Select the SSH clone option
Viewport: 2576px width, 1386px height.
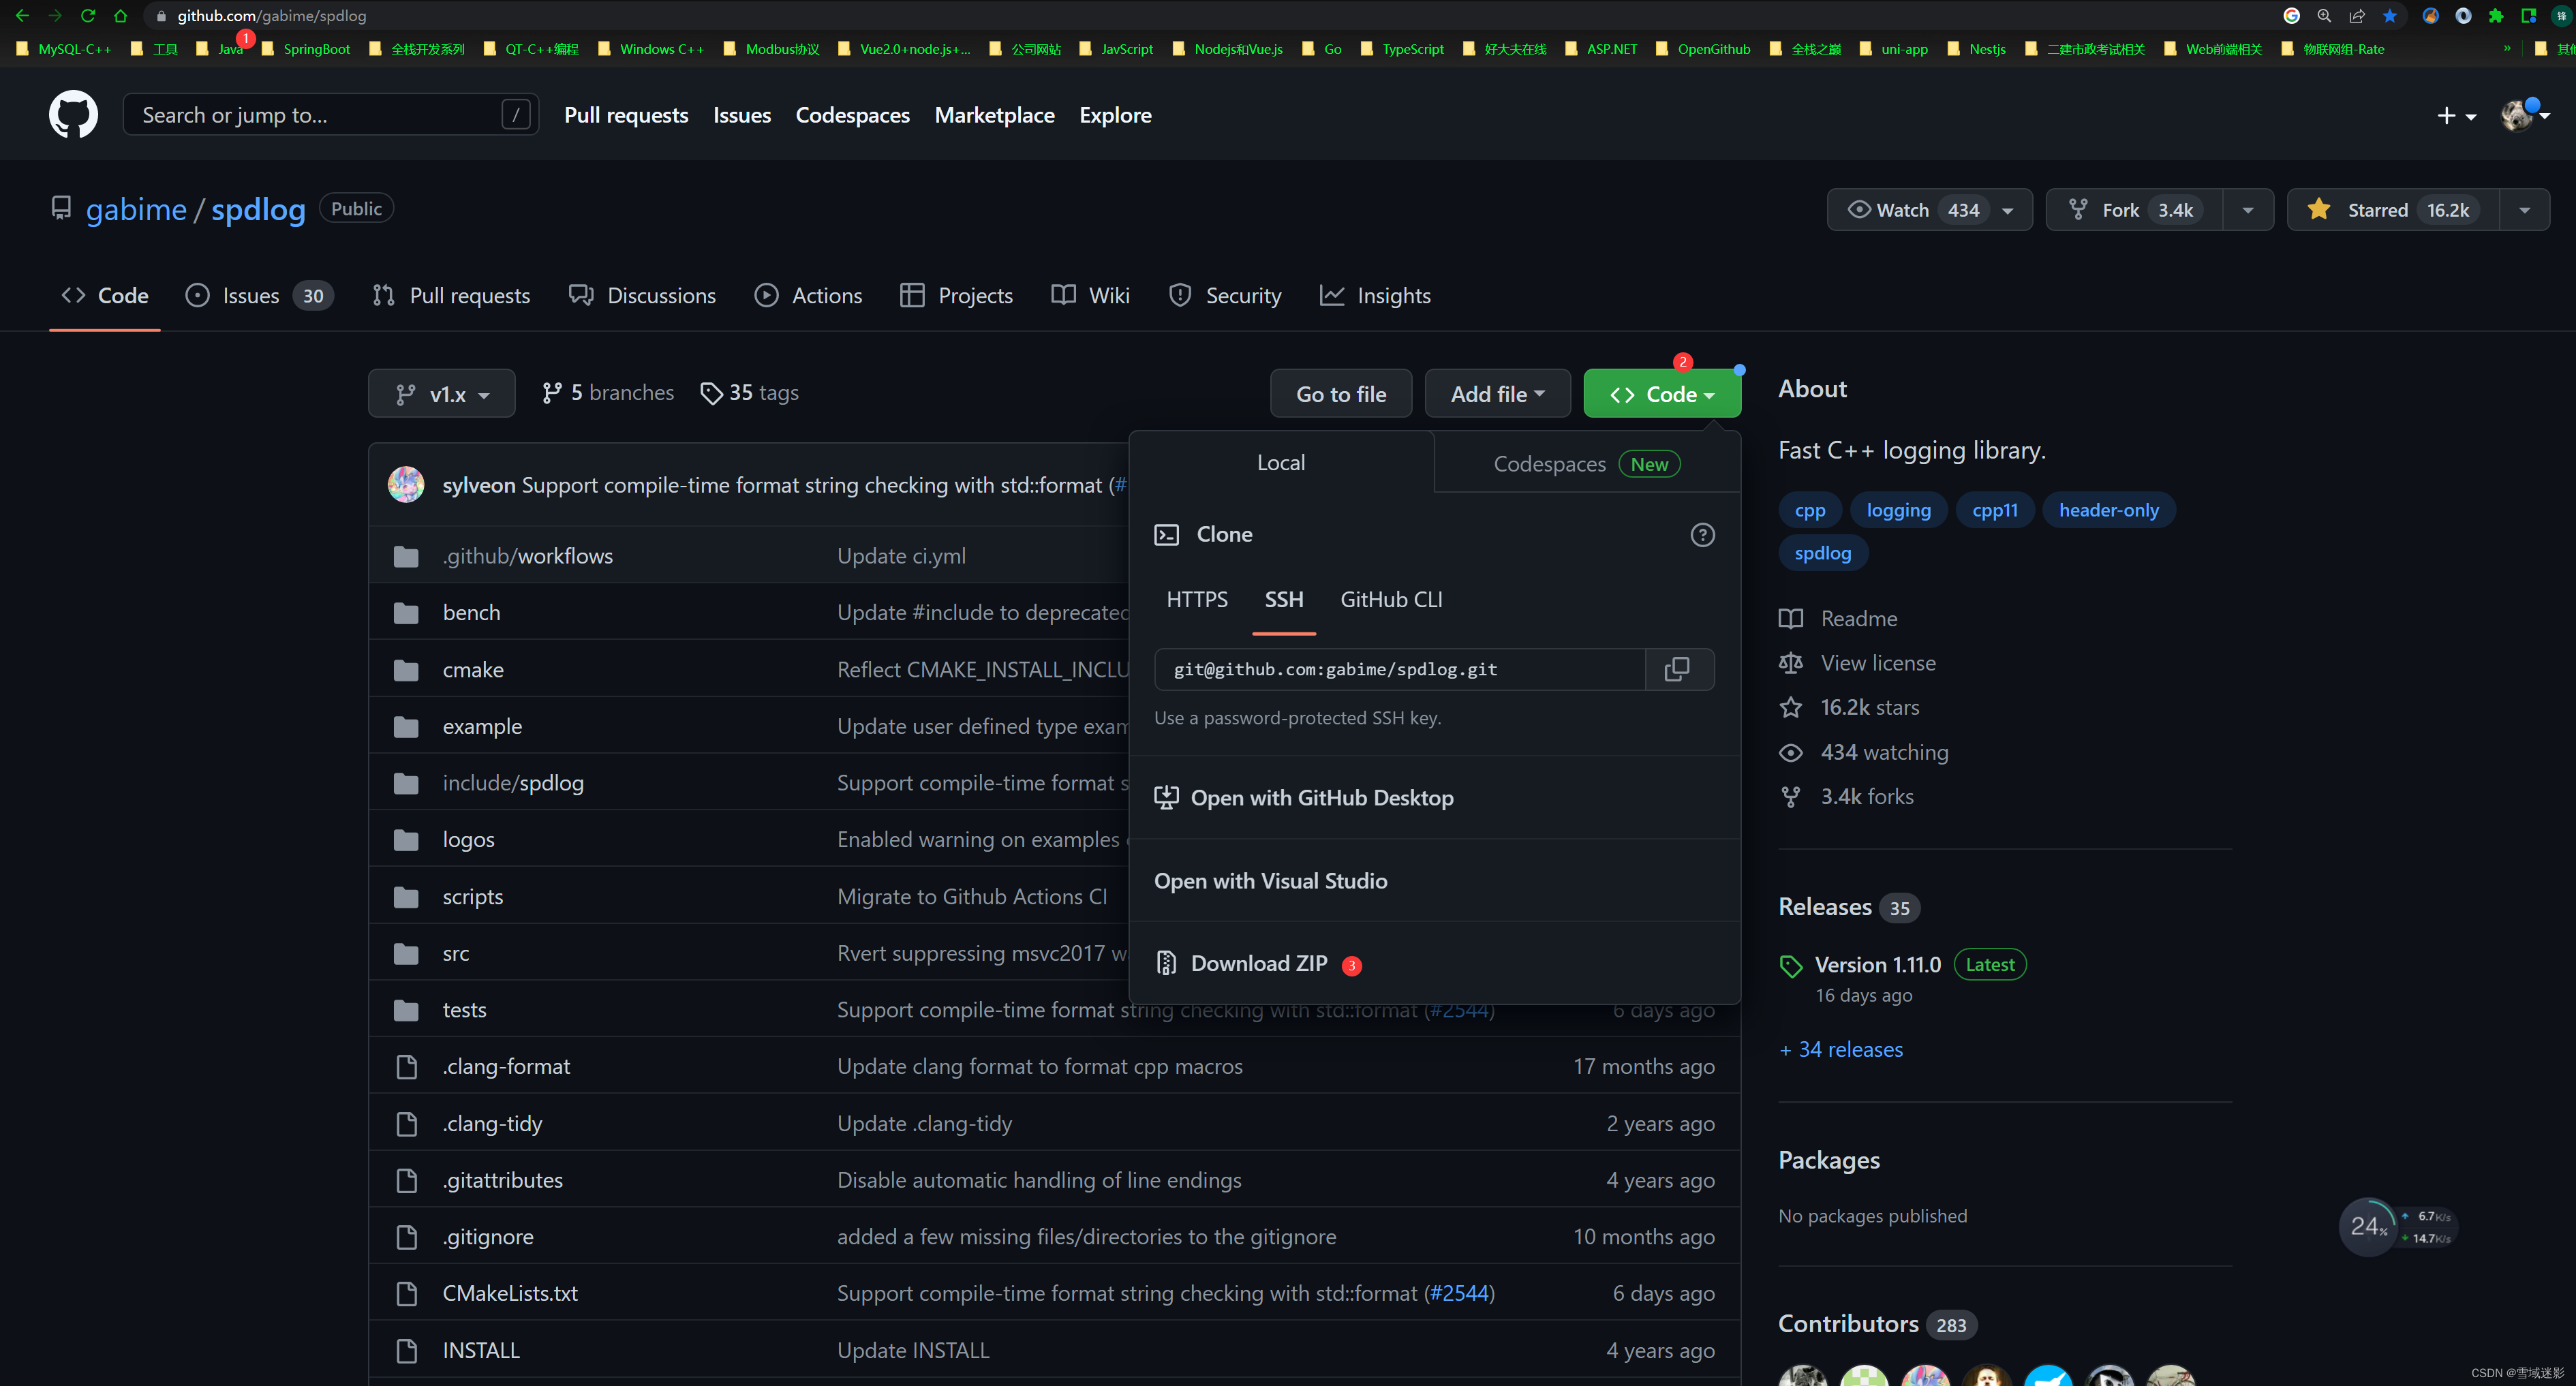tap(1284, 600)
